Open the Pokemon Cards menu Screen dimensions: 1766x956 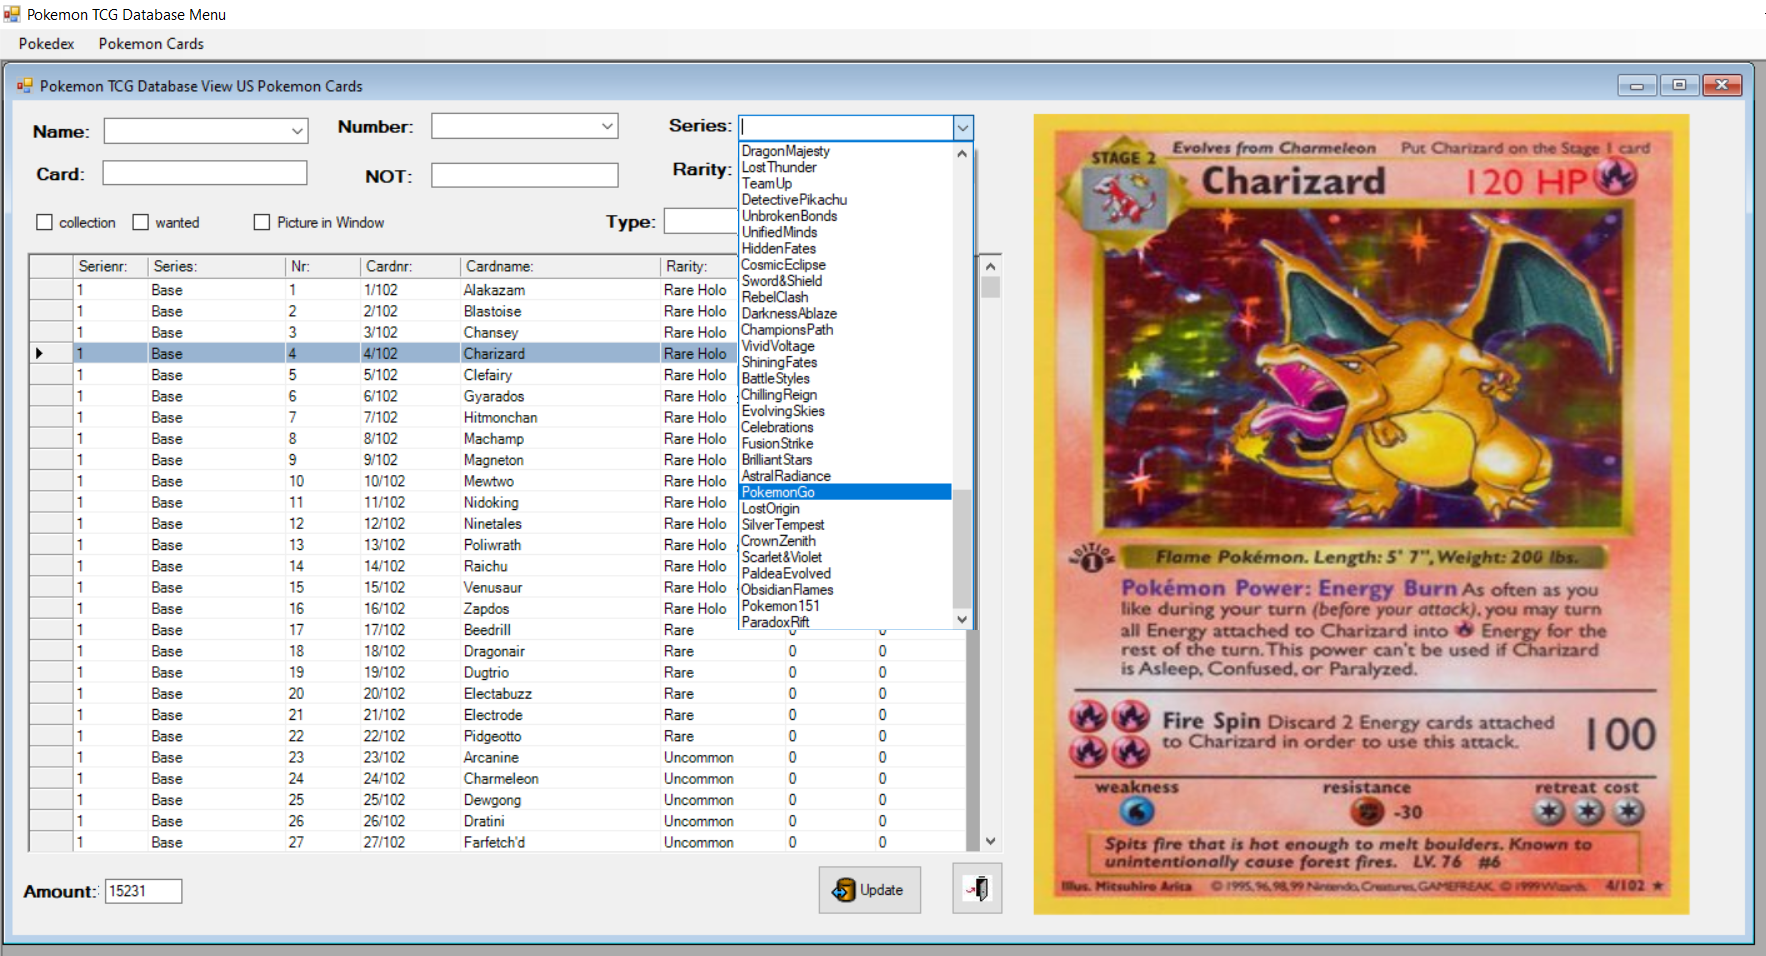(151, 44)
